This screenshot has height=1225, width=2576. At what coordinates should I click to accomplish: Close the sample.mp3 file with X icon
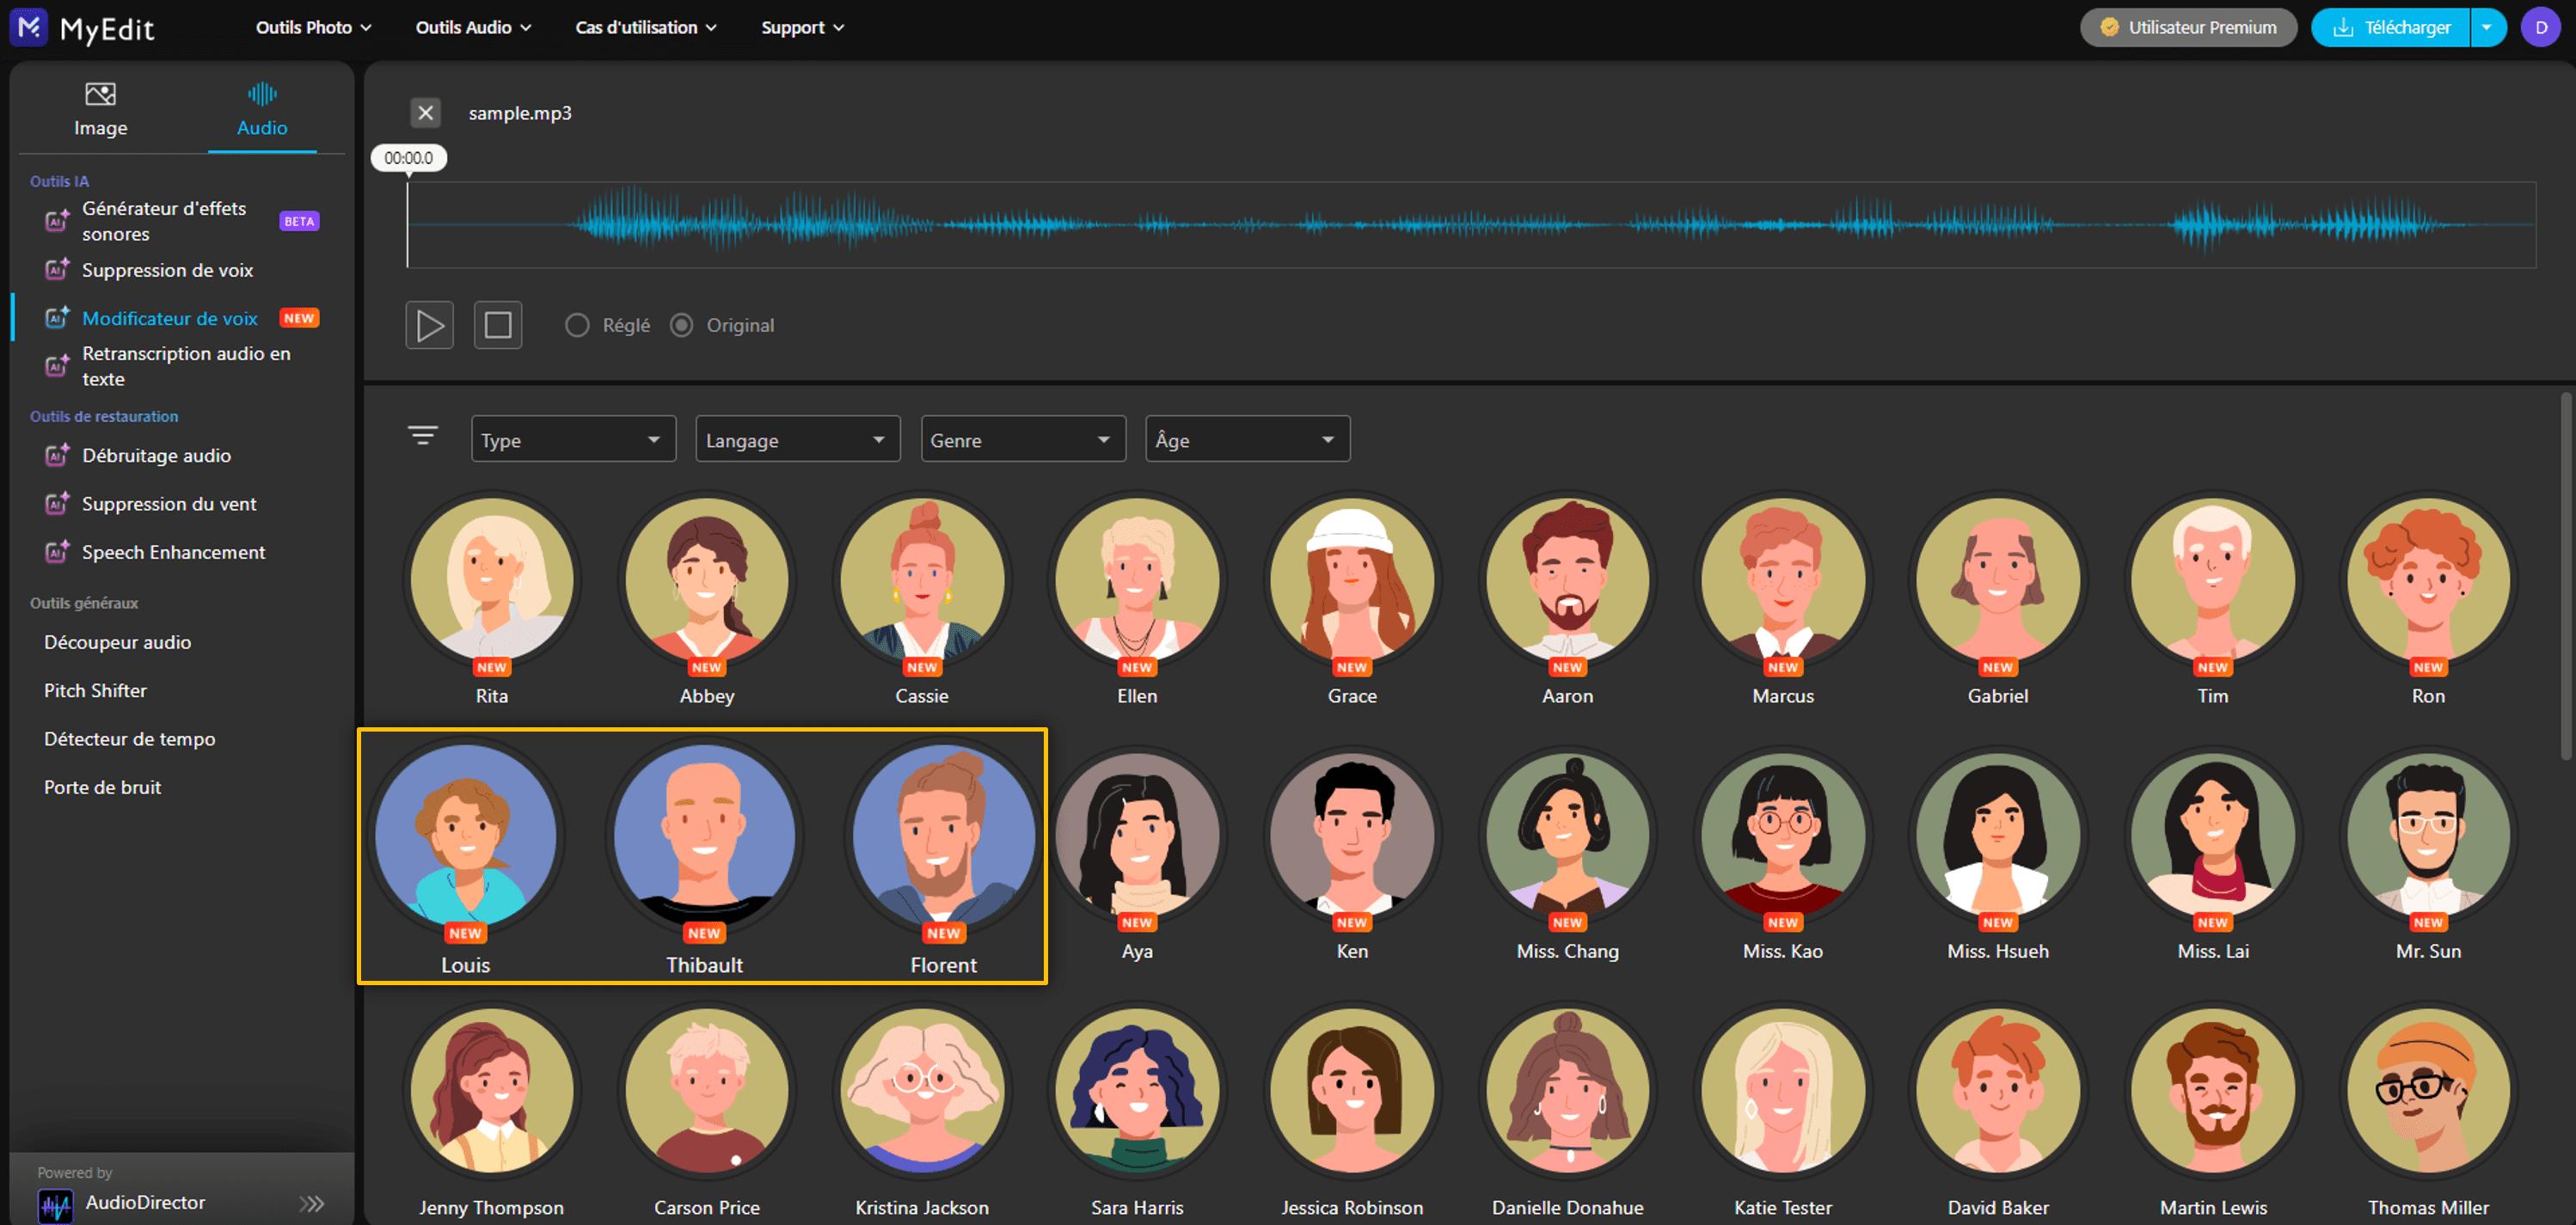pyautogui.click(x=425, y=113)
